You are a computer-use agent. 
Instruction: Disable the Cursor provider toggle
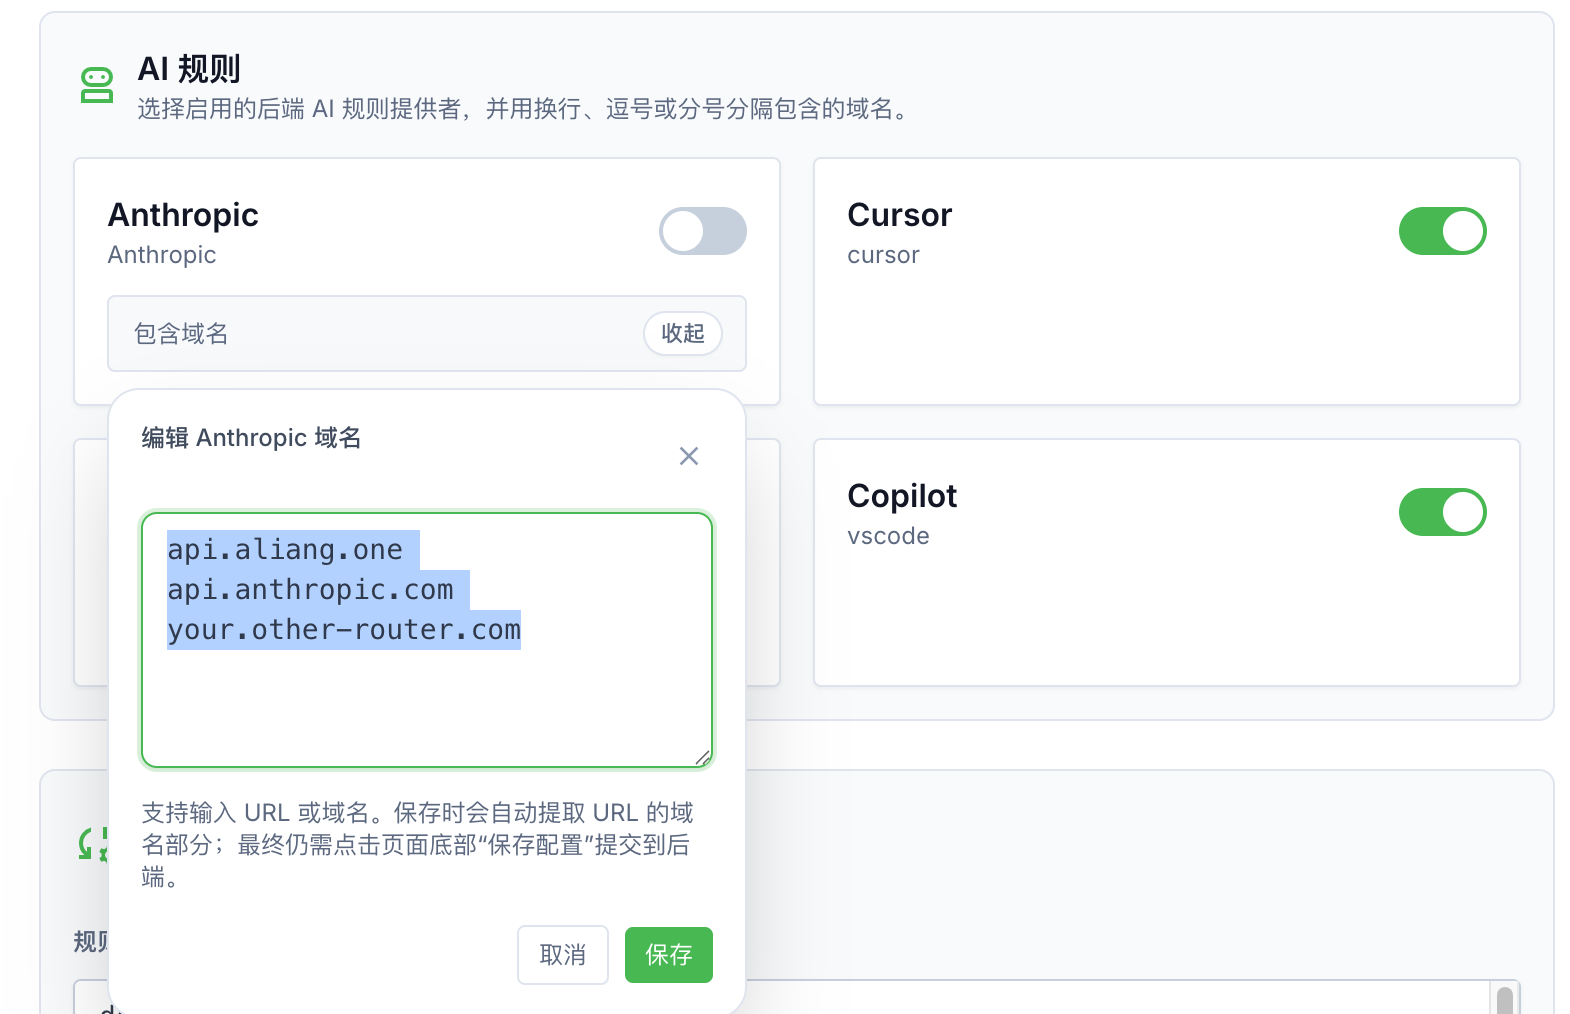(x=1443, y=231)
